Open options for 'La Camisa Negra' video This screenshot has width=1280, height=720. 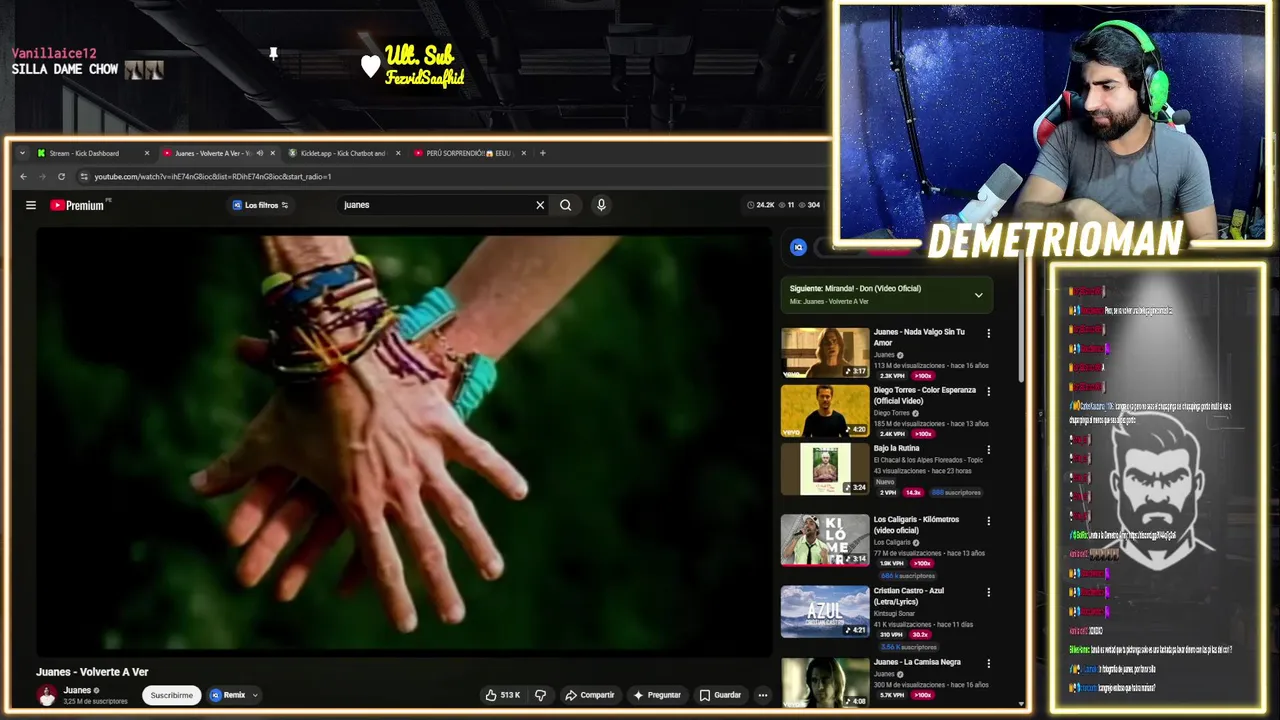(x=989, y=663)
